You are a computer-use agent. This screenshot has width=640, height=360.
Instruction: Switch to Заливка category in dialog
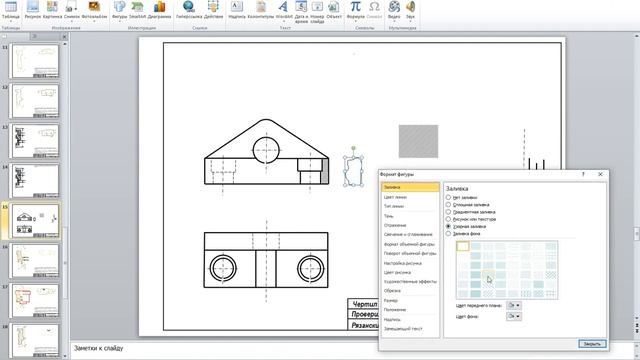pos(410,187)
